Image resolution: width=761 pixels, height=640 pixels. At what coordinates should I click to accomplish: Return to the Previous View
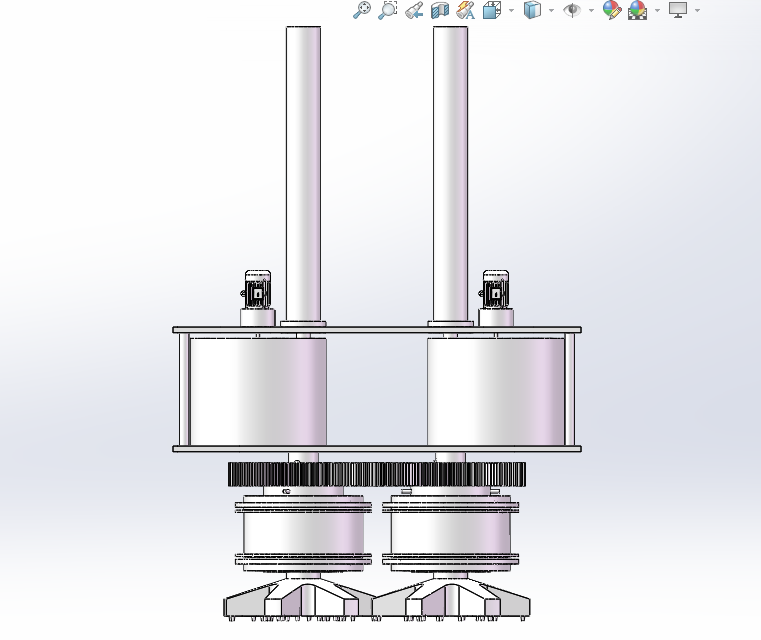pos(414,10)
